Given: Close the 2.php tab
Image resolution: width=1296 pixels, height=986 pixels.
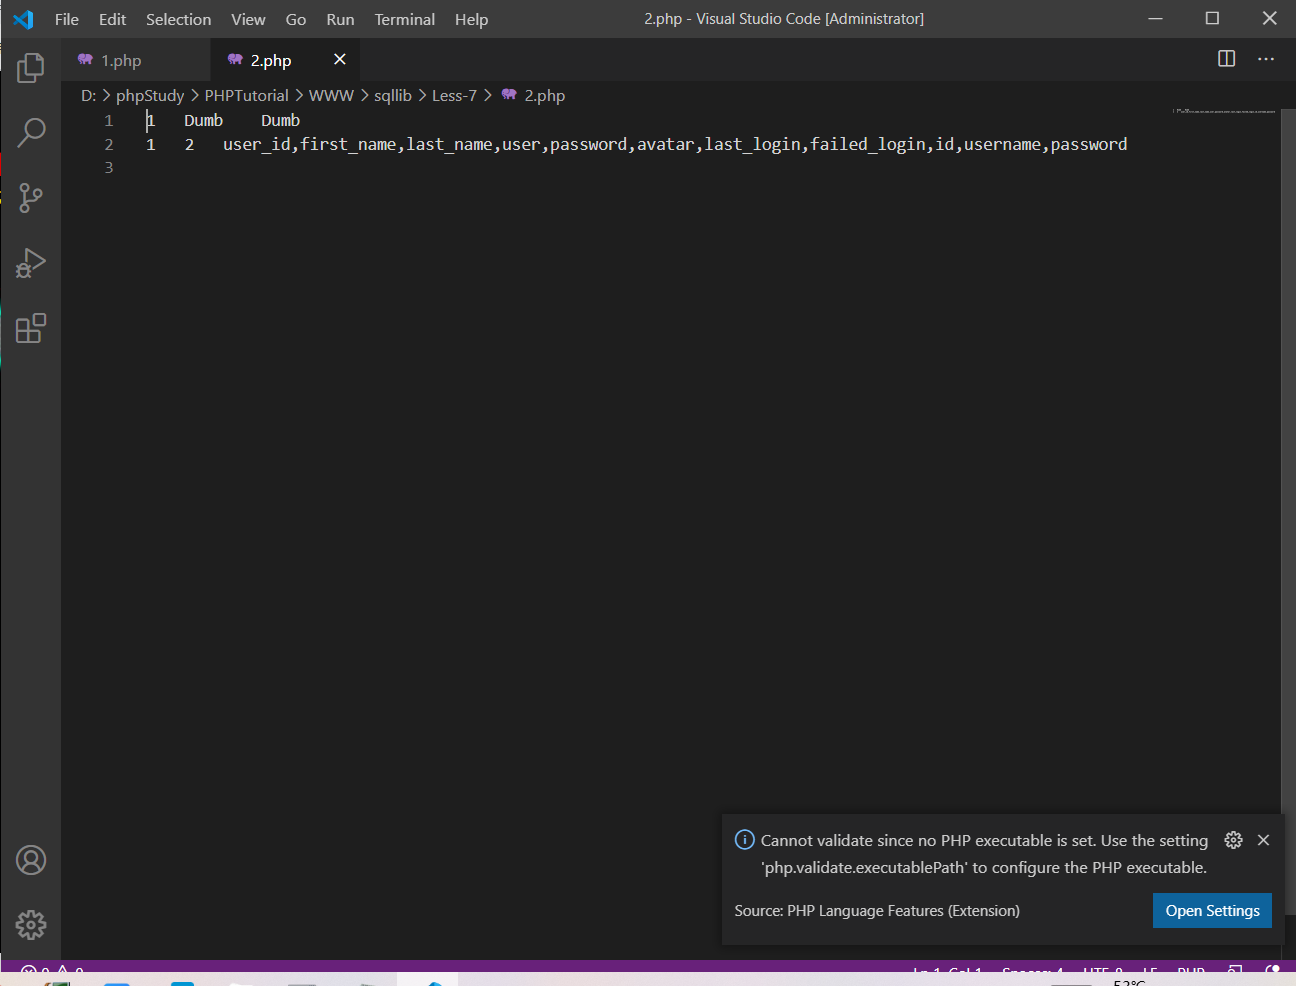Looking at the screenshot, I should [340, 60].
